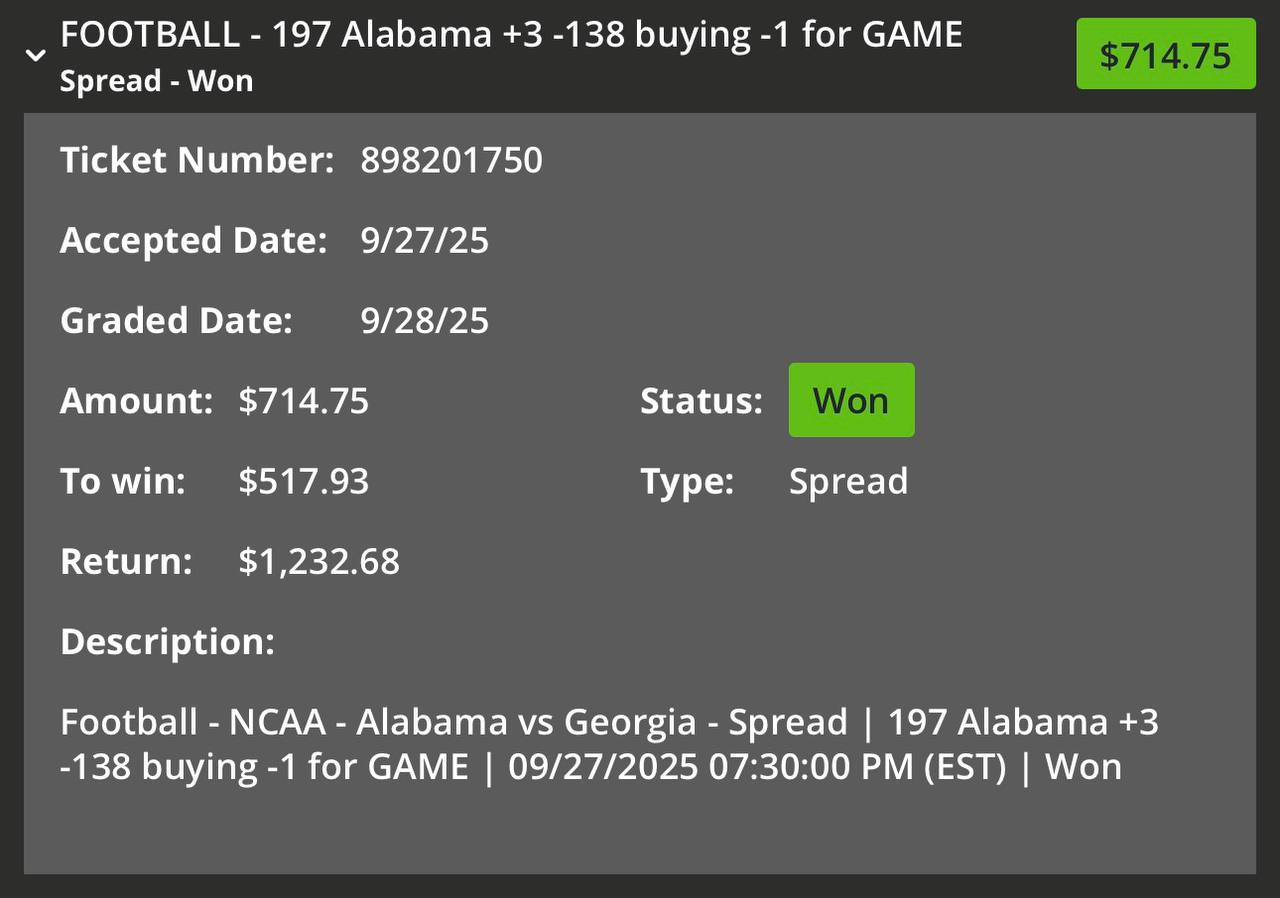
Task: Collapse the bet ticket with the chevron
Action: tap(36, 56)
